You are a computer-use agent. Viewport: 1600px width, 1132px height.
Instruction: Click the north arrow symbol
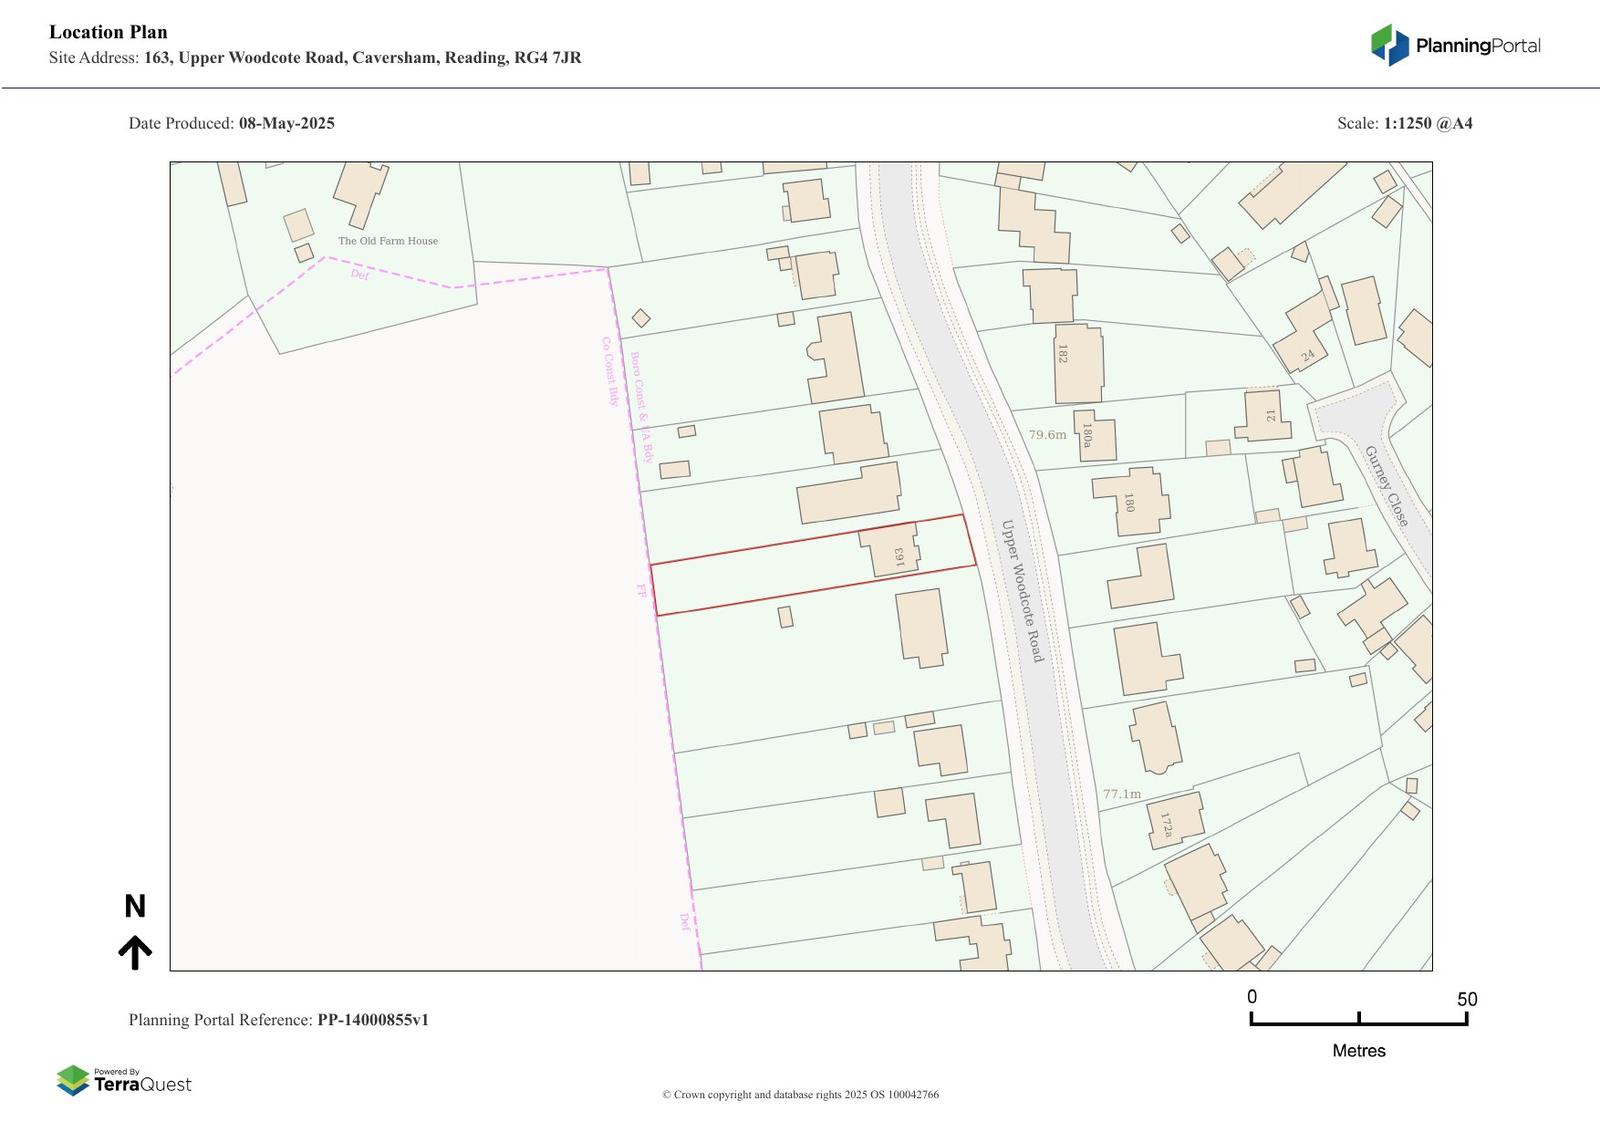(135, 951)
